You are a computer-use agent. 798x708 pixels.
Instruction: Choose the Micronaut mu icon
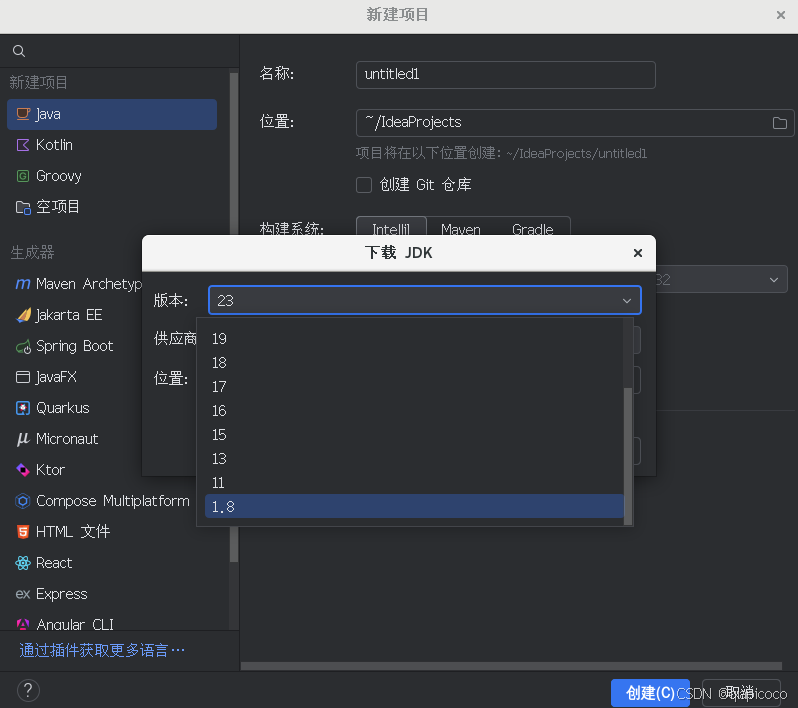(23, 439)
